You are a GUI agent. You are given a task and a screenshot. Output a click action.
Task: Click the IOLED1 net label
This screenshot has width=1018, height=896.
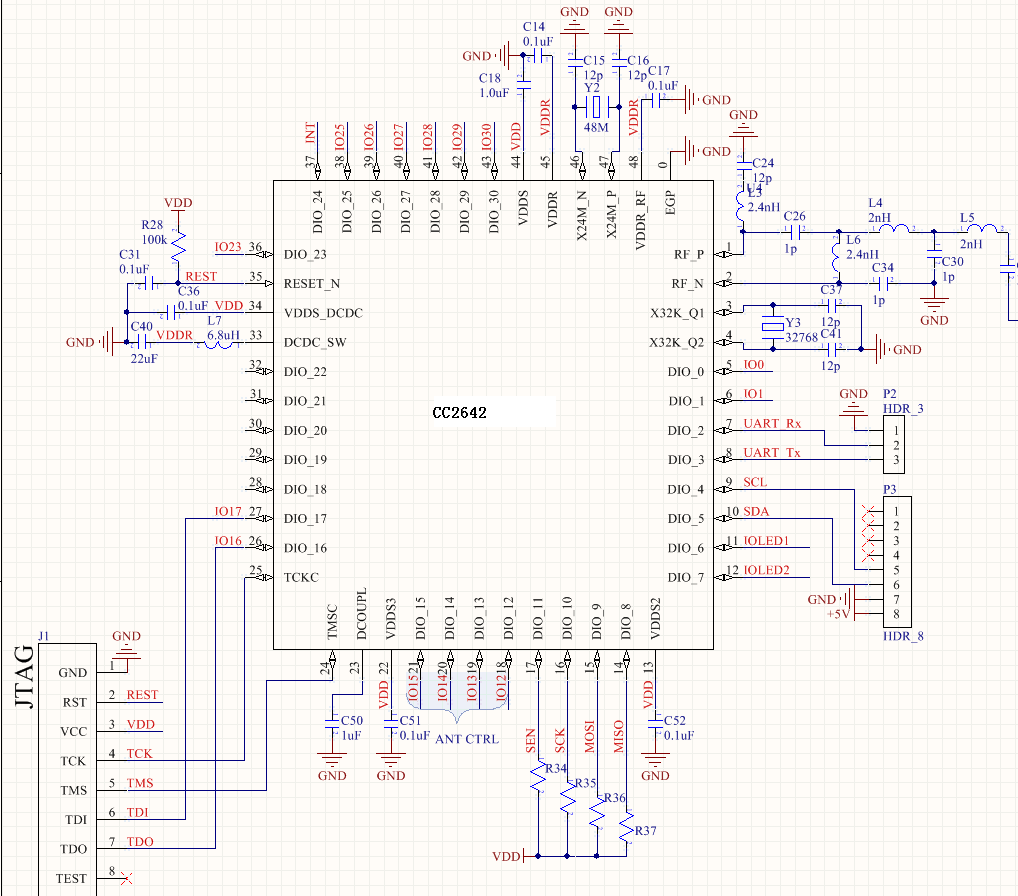(766, 540)
